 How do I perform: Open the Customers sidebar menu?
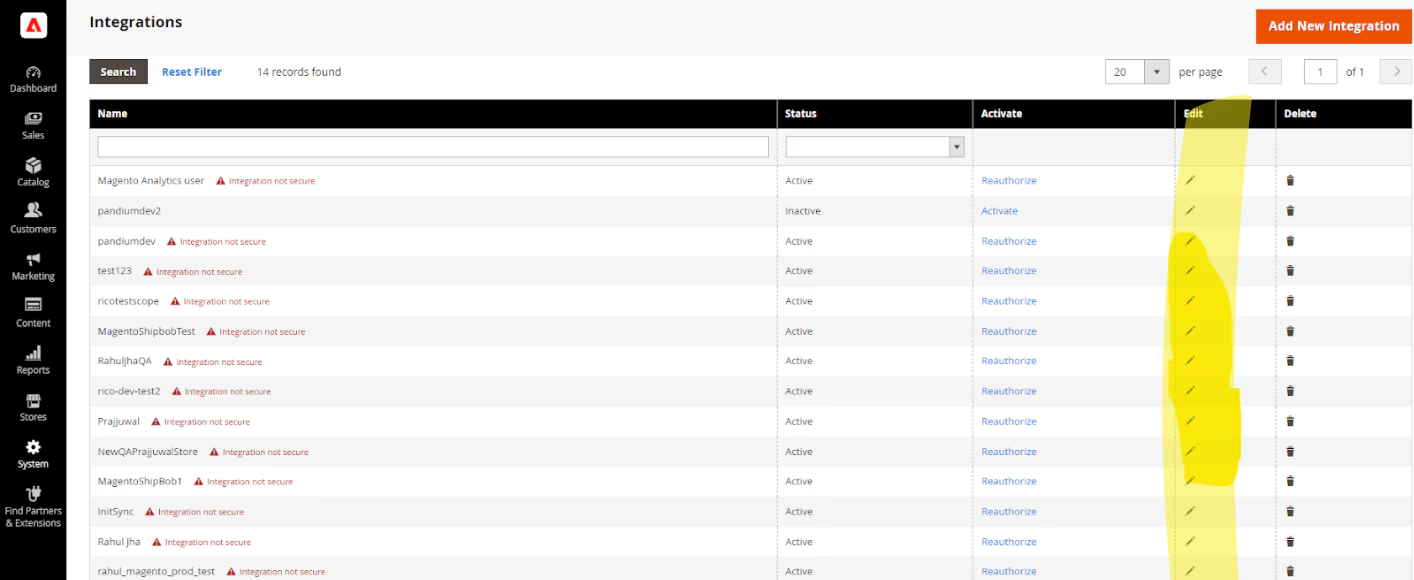pos(33,220)
